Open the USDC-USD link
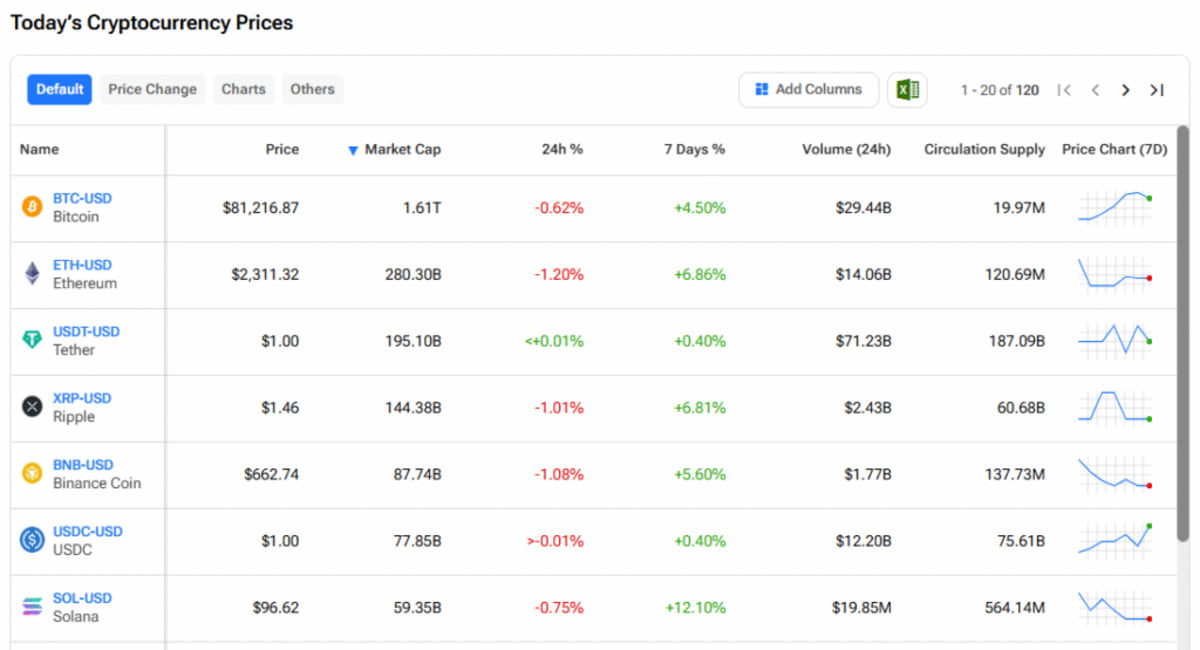Image resolution: width=1200 pixels, height=650 pixels. tap(88, 531)
